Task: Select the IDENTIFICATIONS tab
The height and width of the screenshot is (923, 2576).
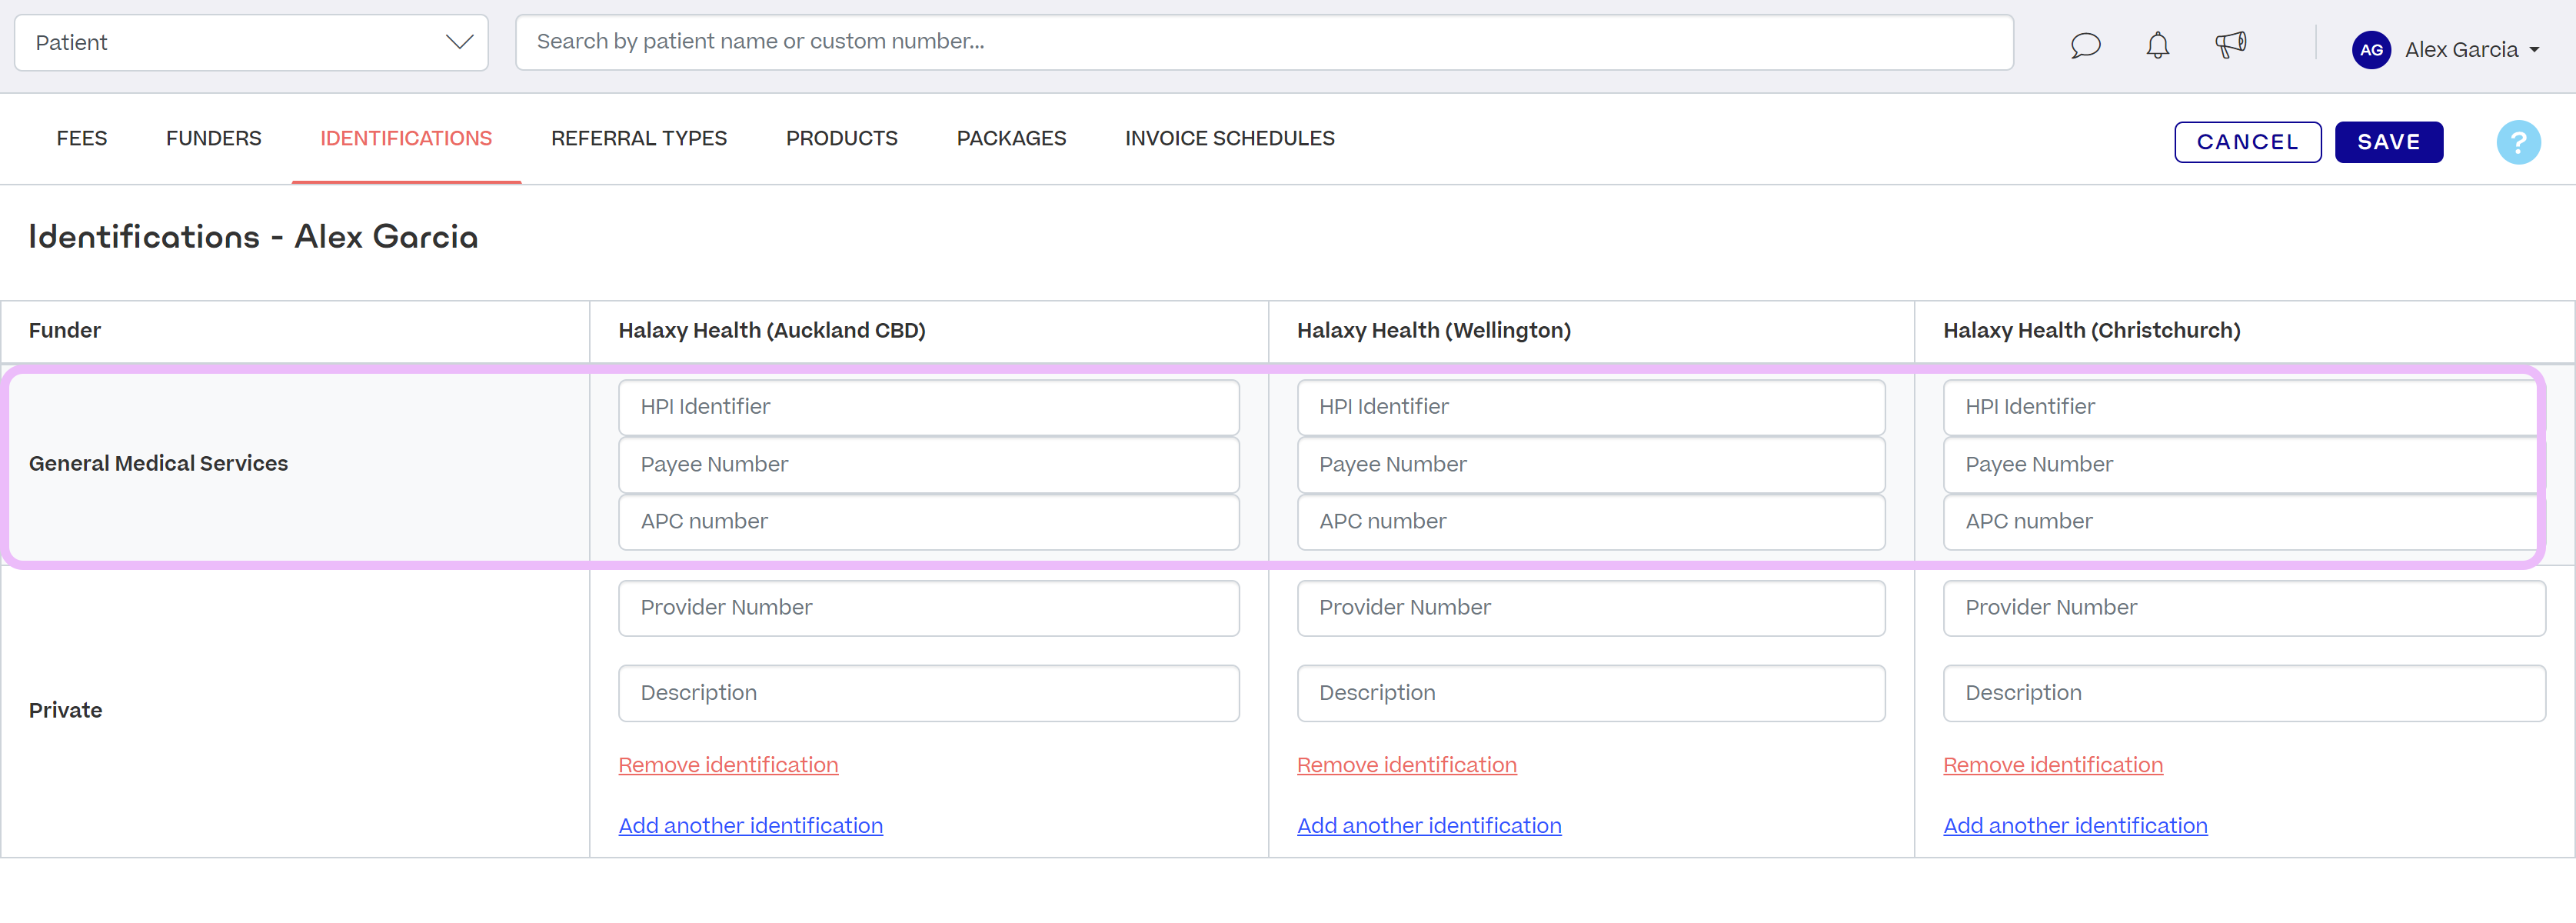Action: pyautogui.click(x=406, y=138)
